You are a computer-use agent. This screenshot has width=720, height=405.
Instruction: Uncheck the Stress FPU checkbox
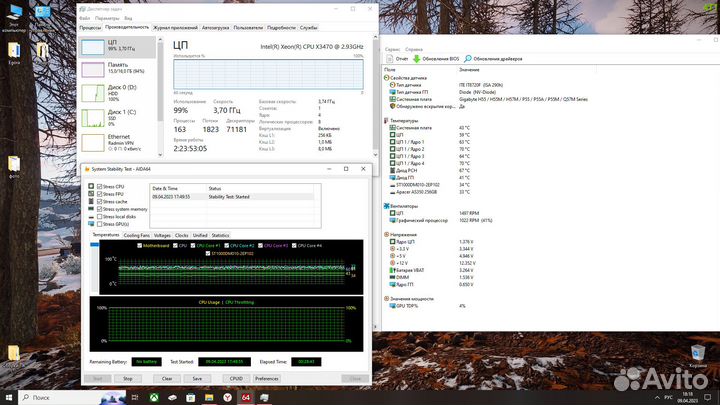click(x=100, y=194)
